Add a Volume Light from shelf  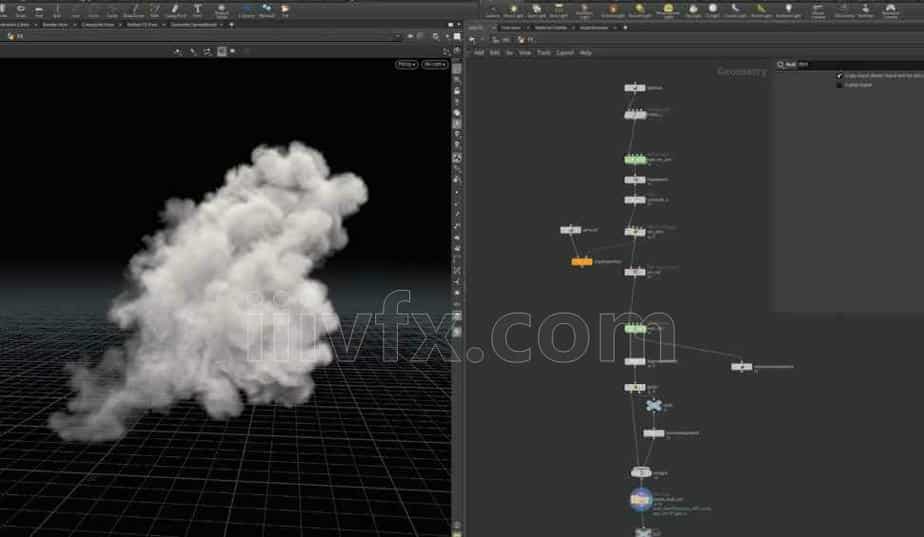(x=613, y=10)
